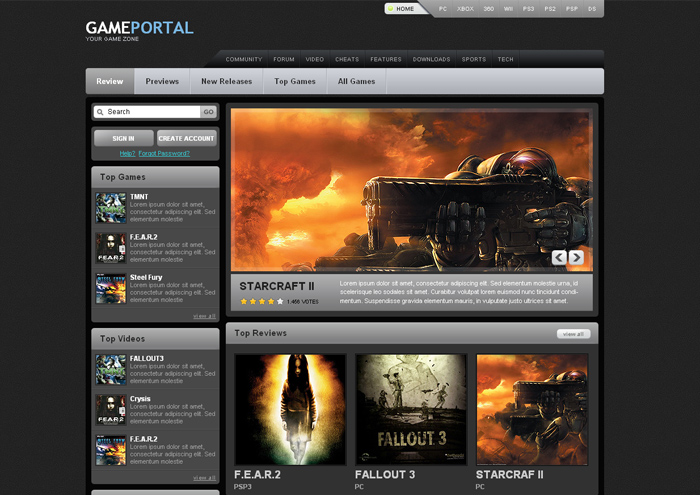This screenshot has height=495, width=700.
Task: Click the TMNT cover icon in Top Games
Action: click(110, 208)
